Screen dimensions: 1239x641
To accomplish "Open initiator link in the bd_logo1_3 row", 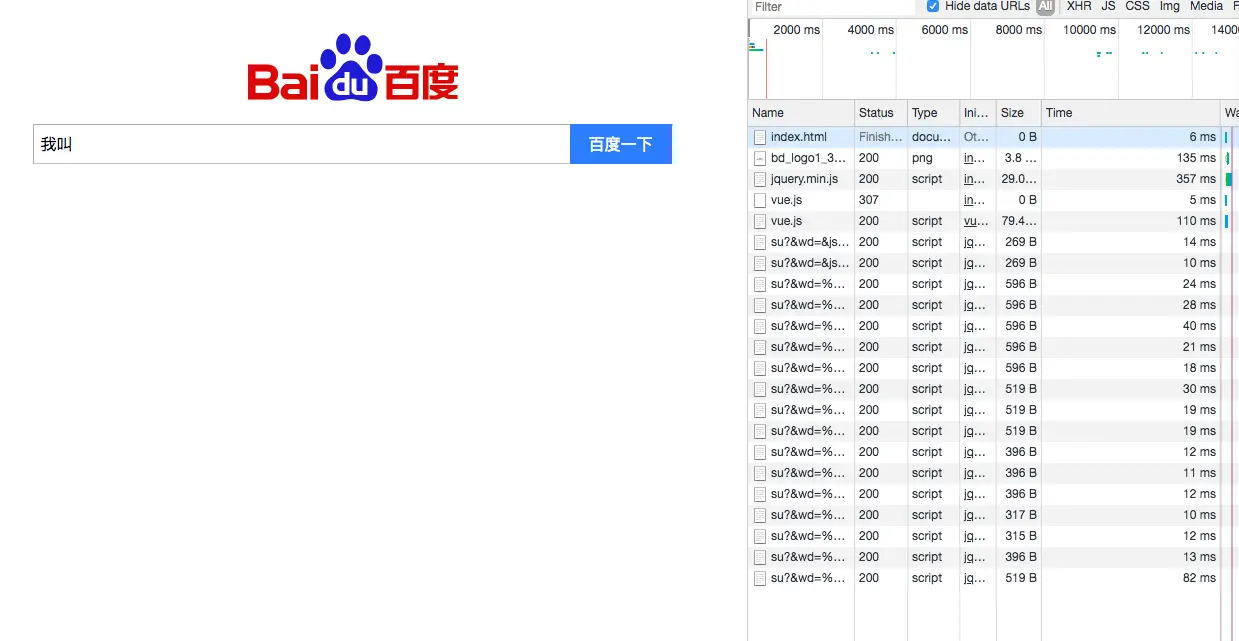I will [x=974, y=158].
